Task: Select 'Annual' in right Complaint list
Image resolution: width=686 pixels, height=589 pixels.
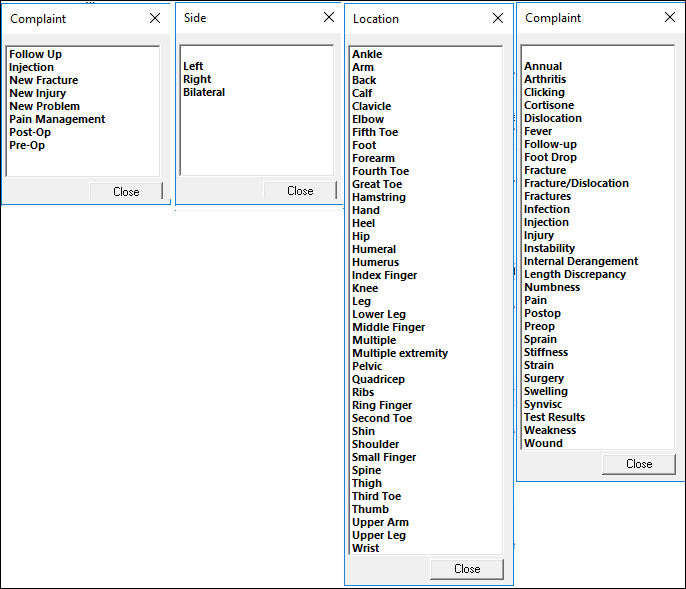Action: tap(543, 66)
